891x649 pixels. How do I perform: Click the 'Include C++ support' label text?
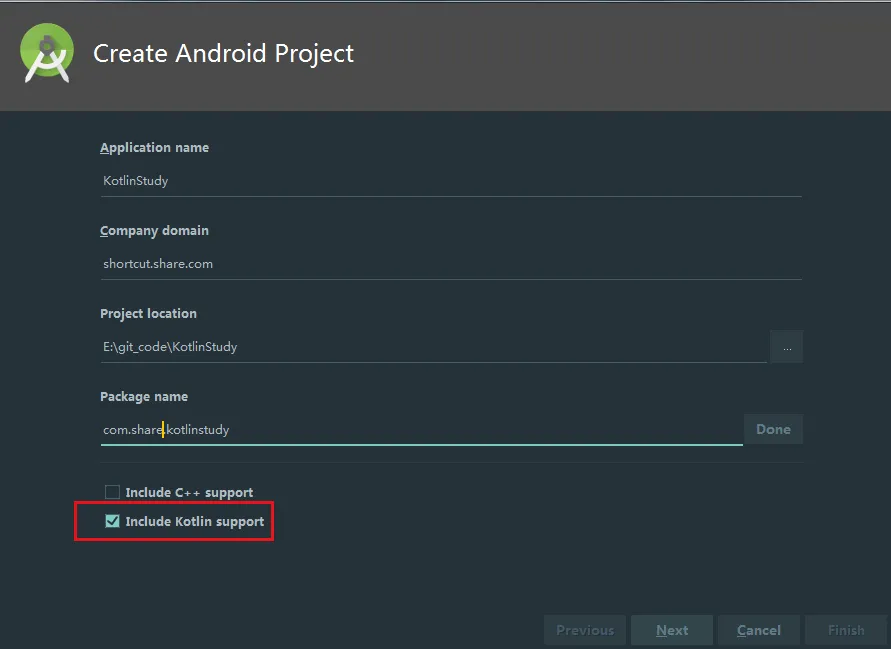[189, 492]
